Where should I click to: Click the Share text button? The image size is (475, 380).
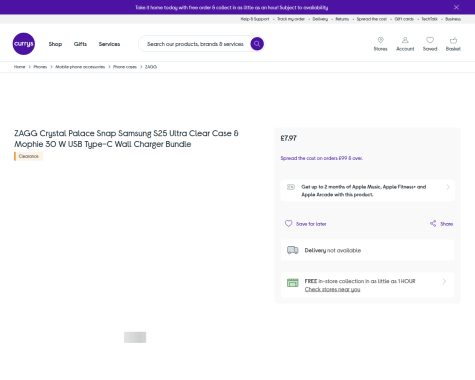point(446,224)
